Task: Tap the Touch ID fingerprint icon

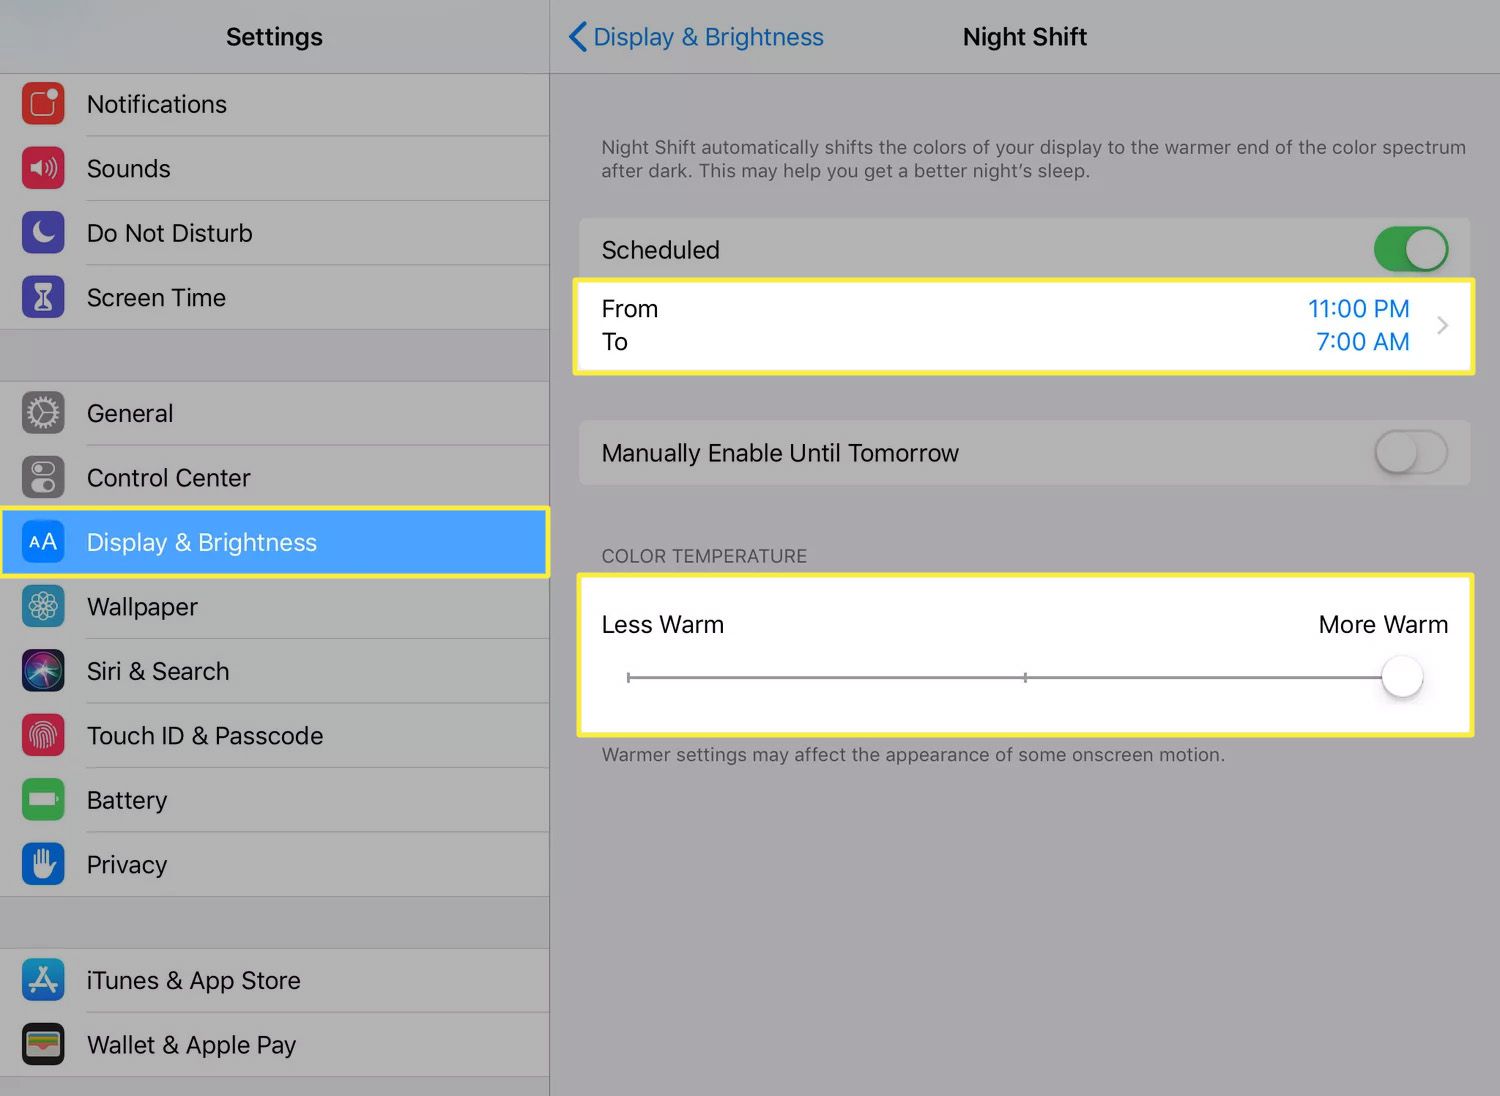Action: coord(43,736)
